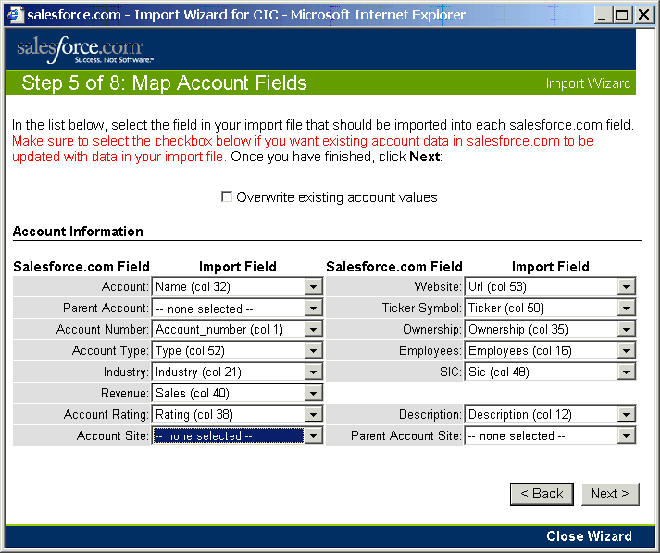The image size is (660, 553).
Task: Click the Description field label
Action: click(x=430, y=415)
